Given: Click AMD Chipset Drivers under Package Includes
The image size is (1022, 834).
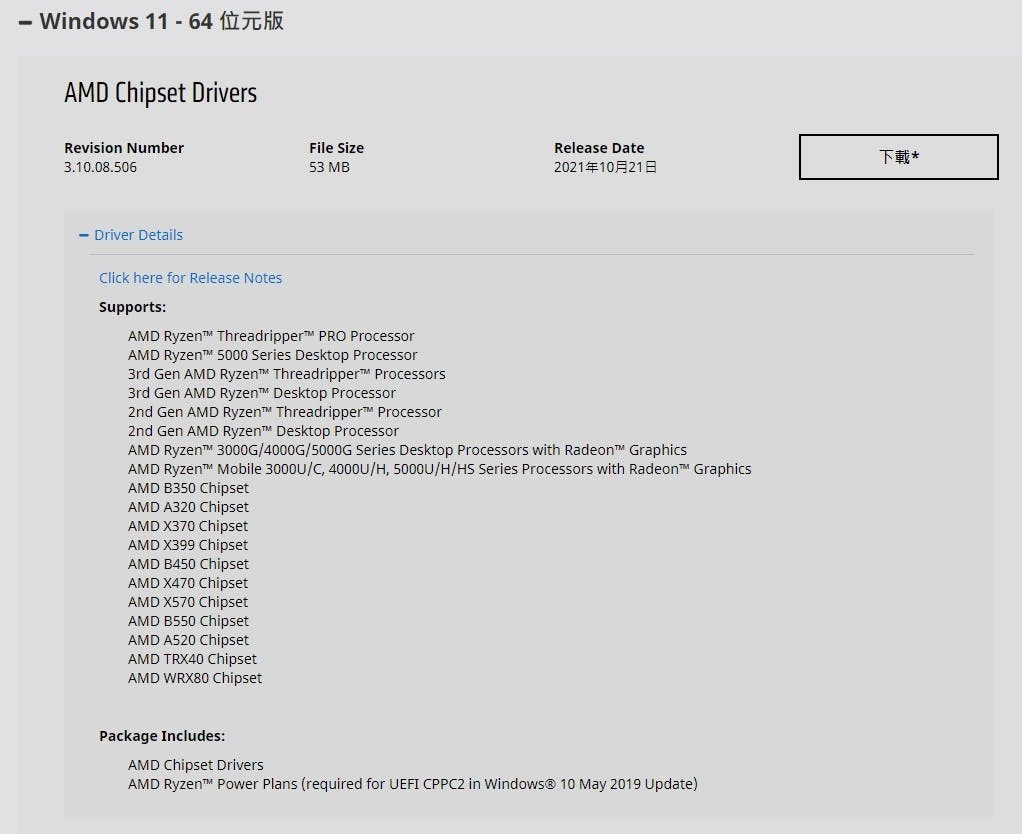Looking at the screenshot, I should 196,765.
